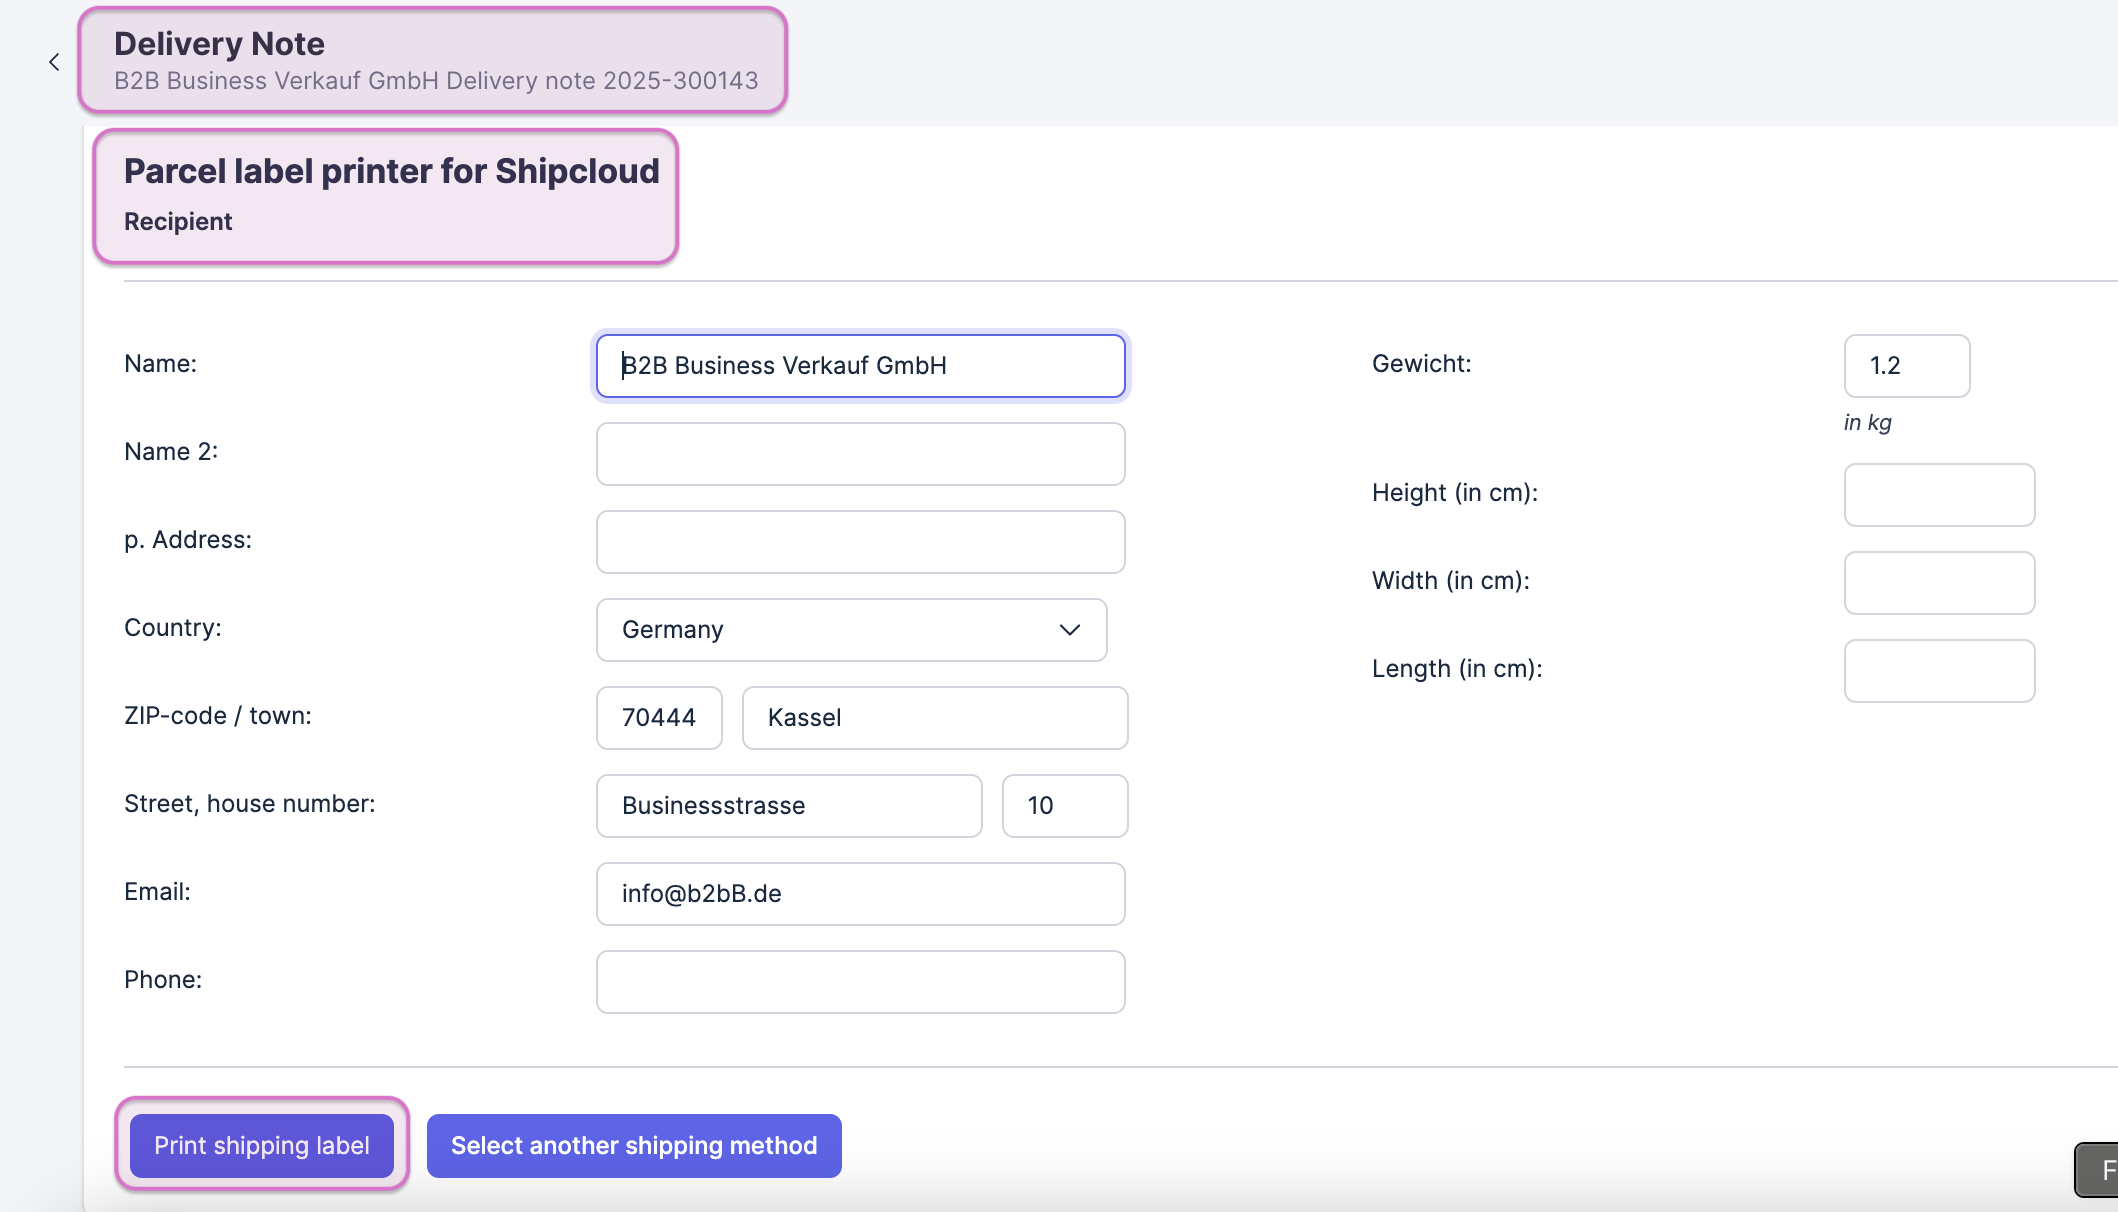Focus the Name input field
The image size is (2118, 1212).
(x=860, y=366)
